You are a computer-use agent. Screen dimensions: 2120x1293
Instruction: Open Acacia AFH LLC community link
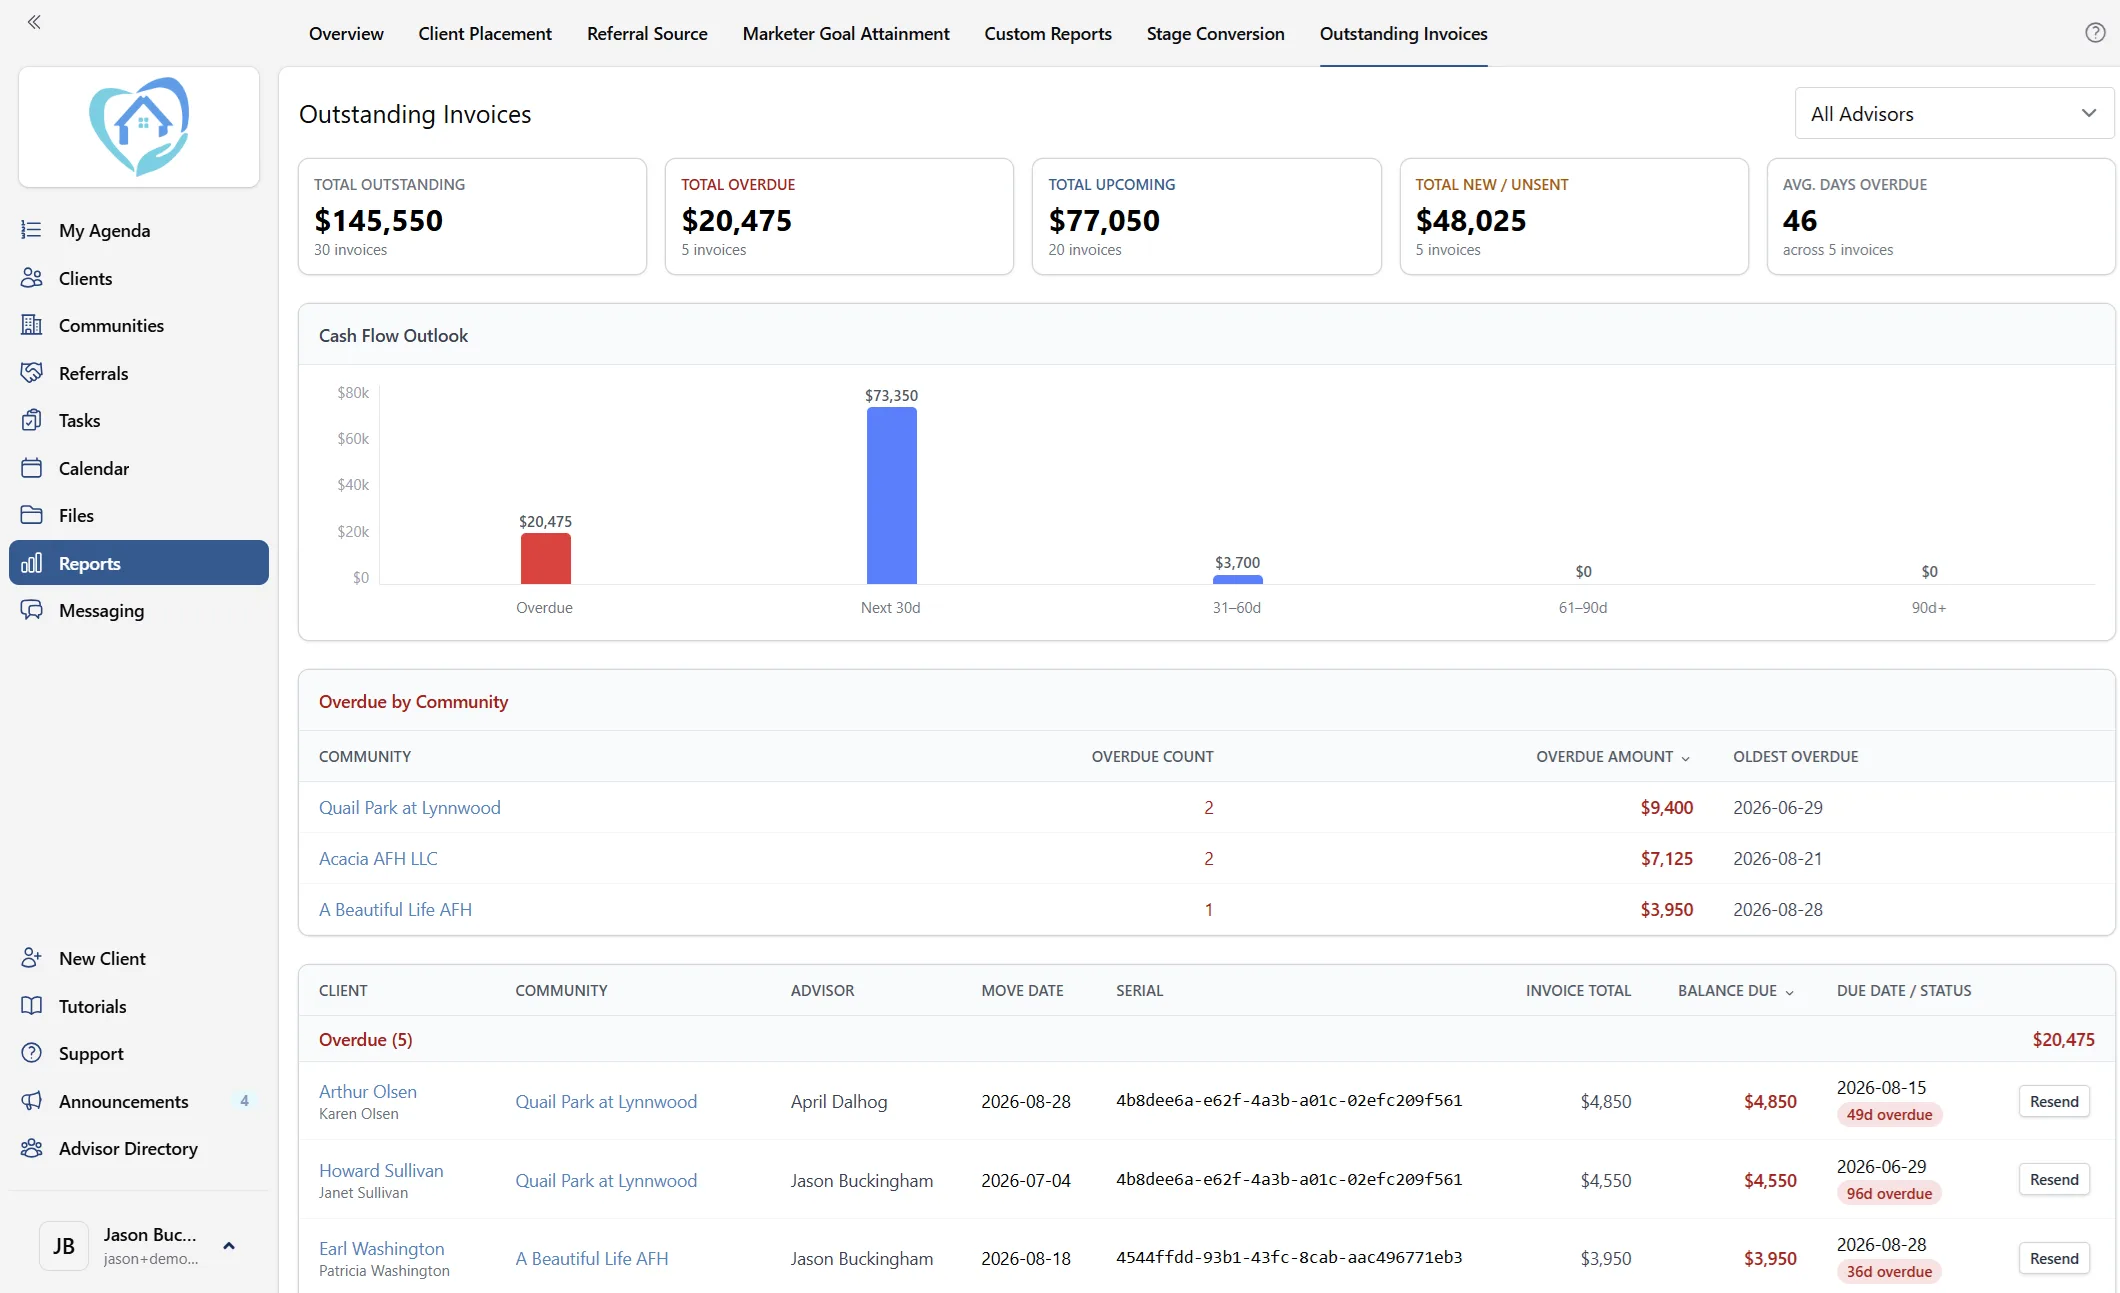click(x=378, y=859)
